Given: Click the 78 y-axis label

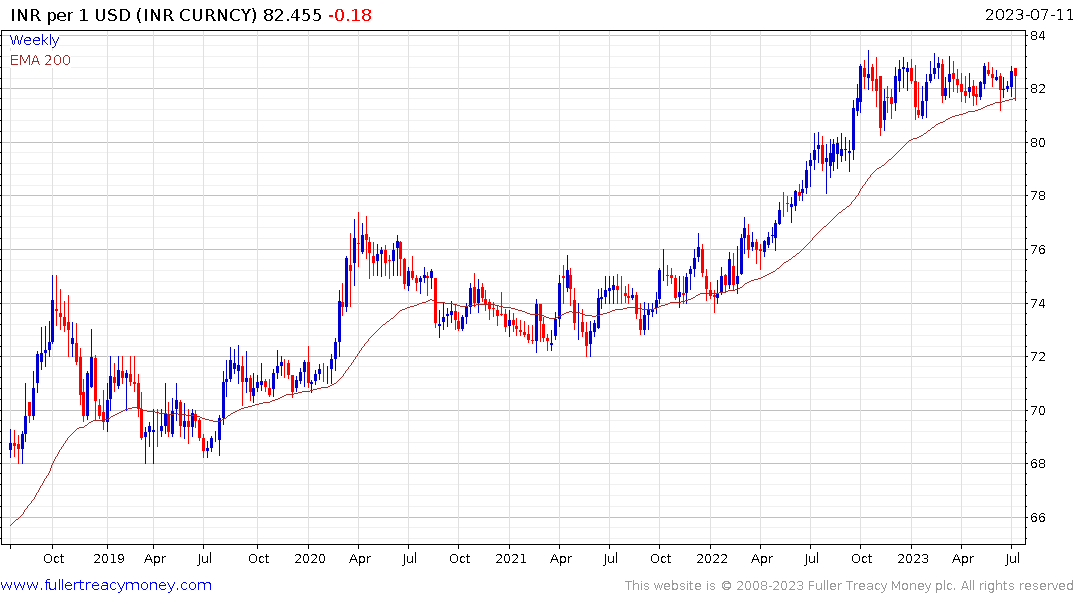Looking at the screenshot, I should tap(1037, 196).
